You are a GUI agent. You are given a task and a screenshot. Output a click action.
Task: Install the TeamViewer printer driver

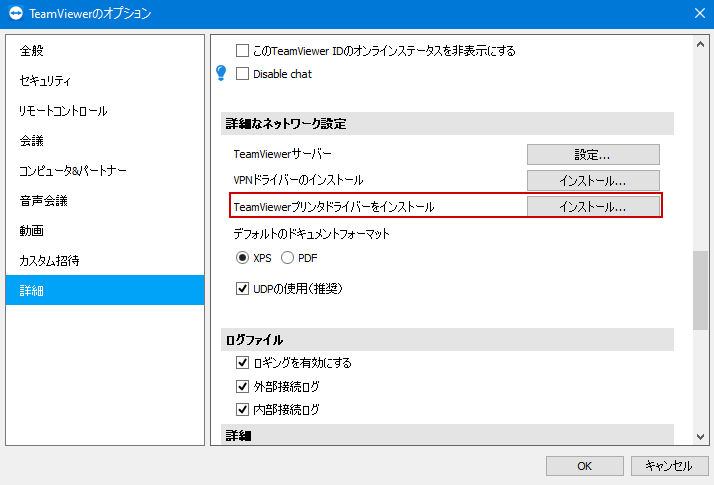pyautogui.click(x=593, y=207)
